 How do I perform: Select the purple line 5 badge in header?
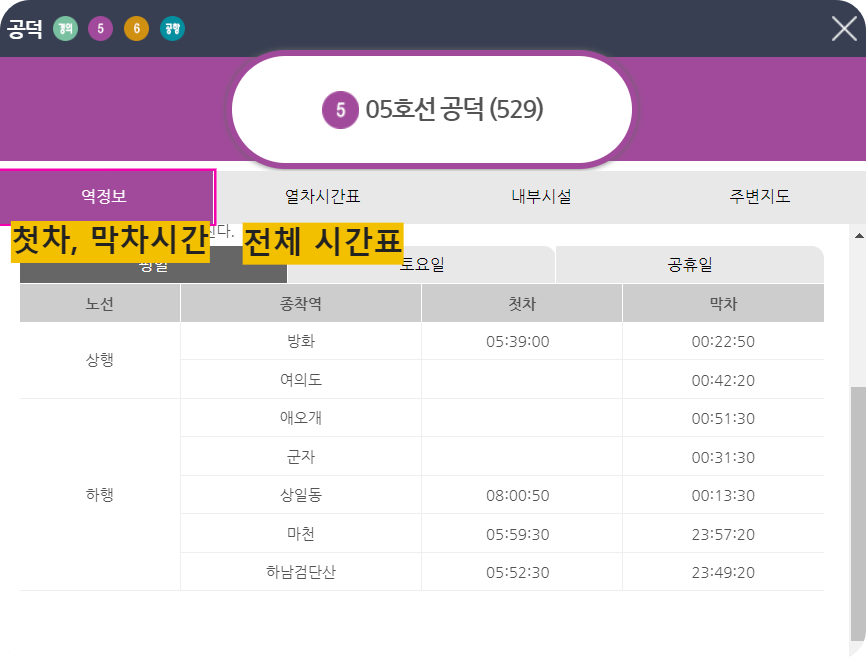(100, 29)
